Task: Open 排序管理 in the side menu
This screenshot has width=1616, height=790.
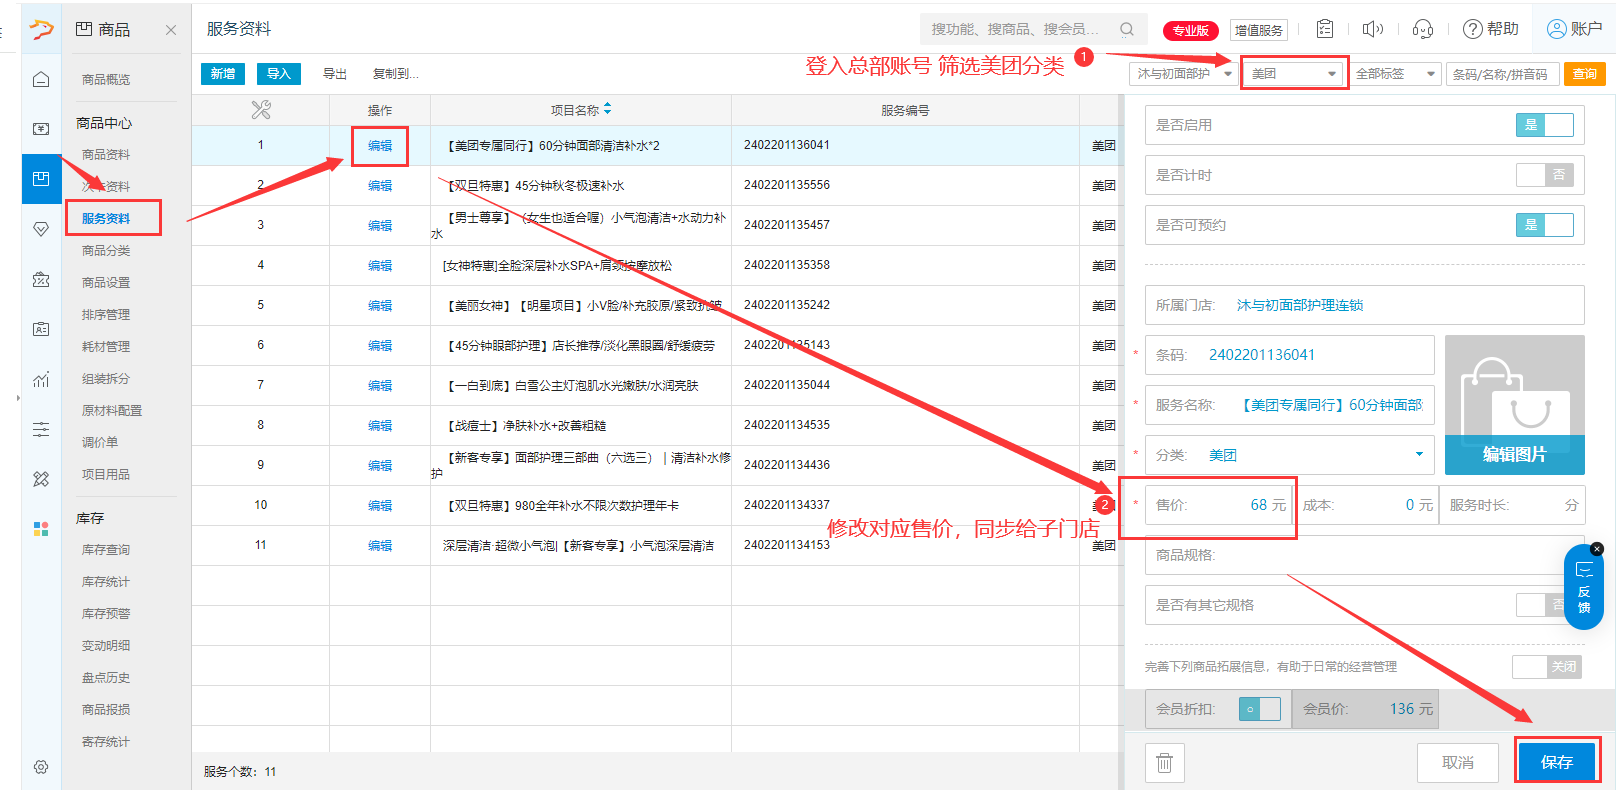Action: (x=106, y=315)
